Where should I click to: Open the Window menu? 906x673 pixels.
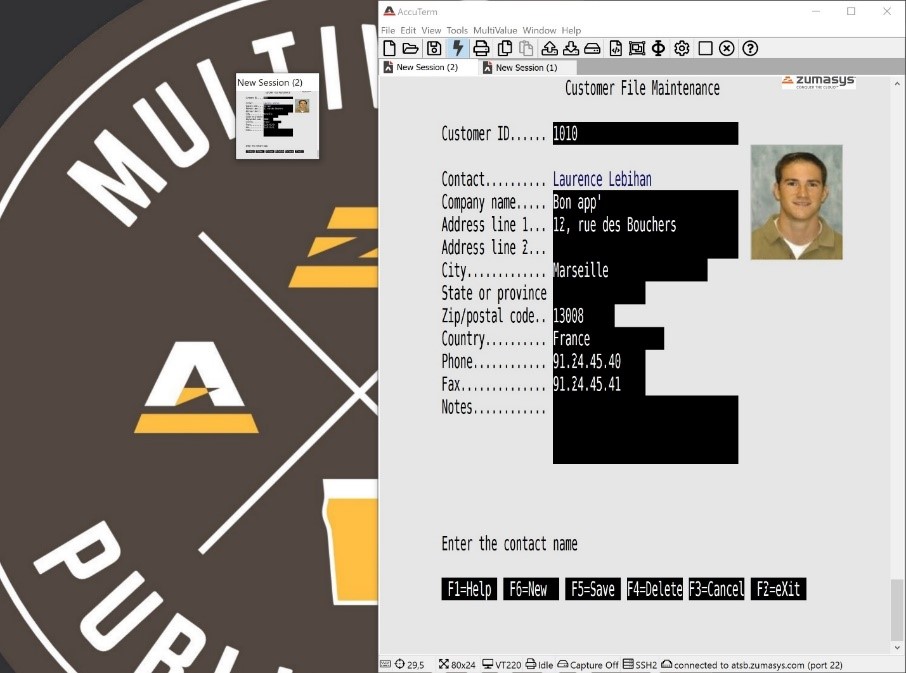[539, 30]
